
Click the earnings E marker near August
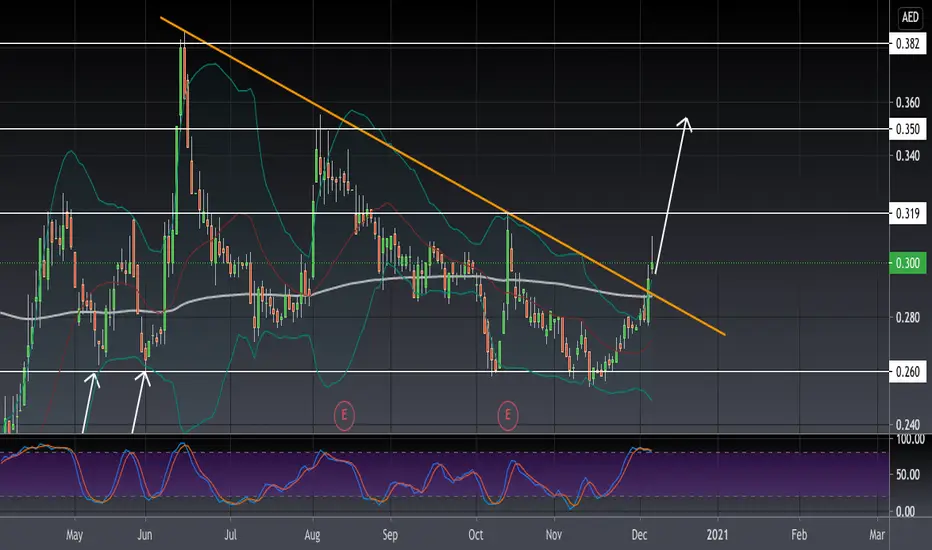344,414
